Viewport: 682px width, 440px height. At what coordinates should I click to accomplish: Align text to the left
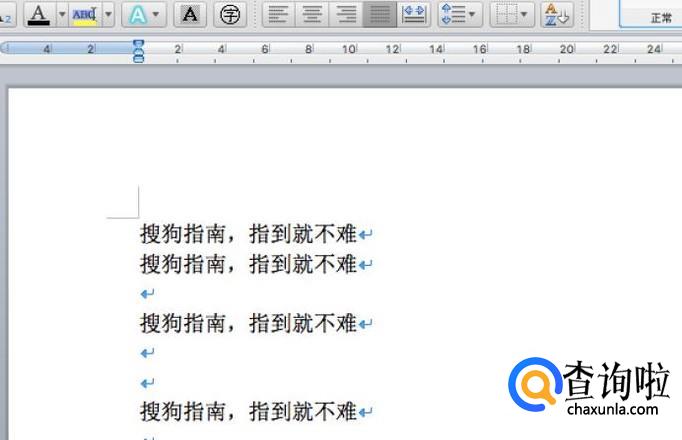tap(279, 14)
